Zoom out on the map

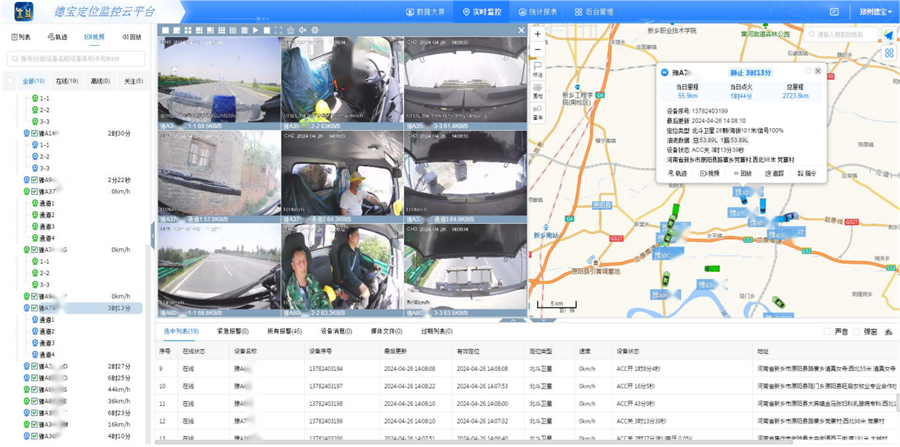[x=537, y=48]
